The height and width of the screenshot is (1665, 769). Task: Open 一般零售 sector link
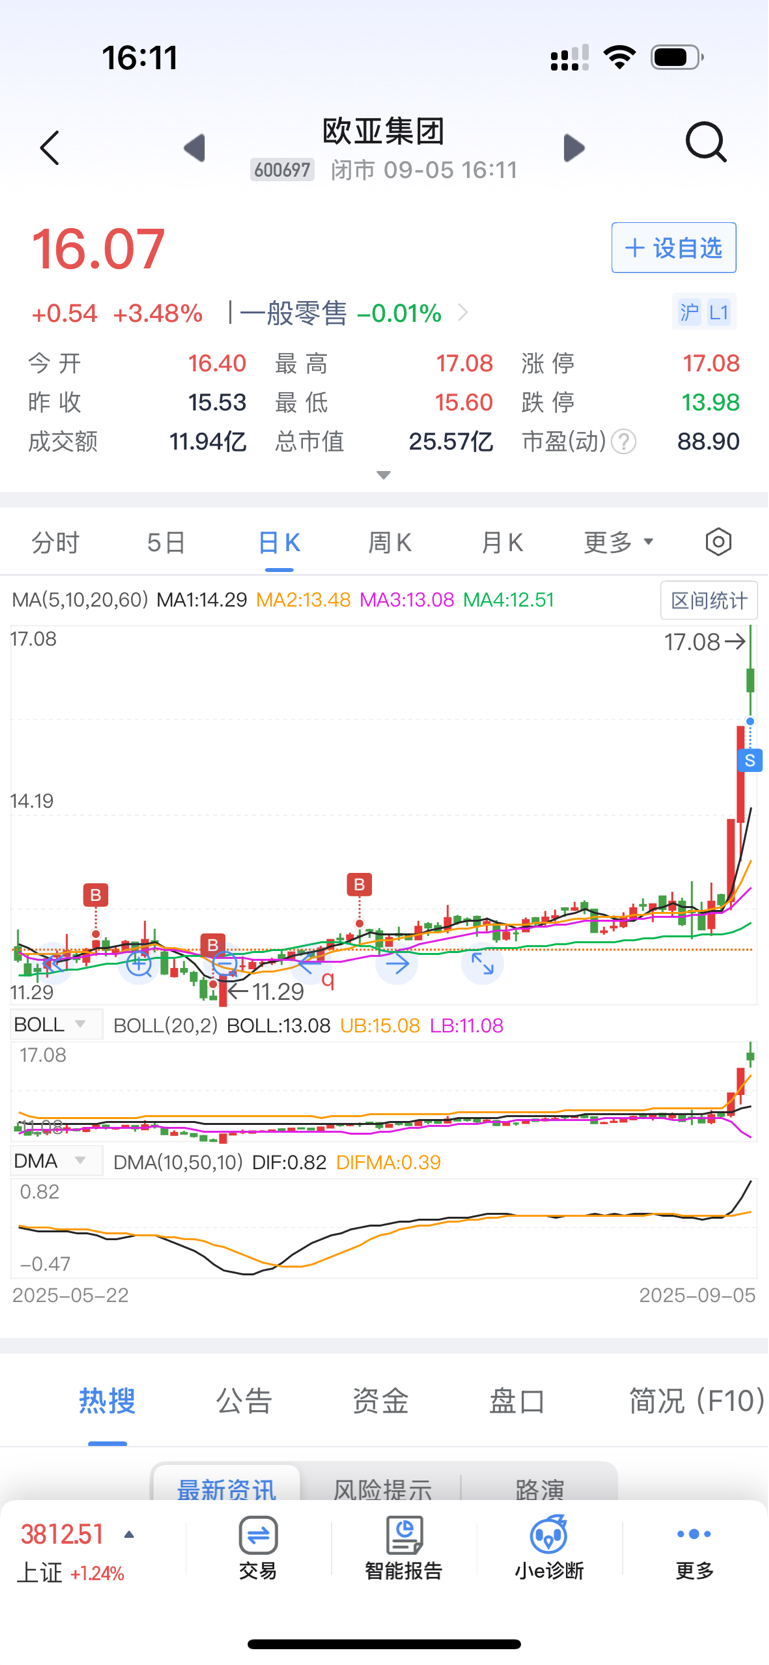(348, 314)
